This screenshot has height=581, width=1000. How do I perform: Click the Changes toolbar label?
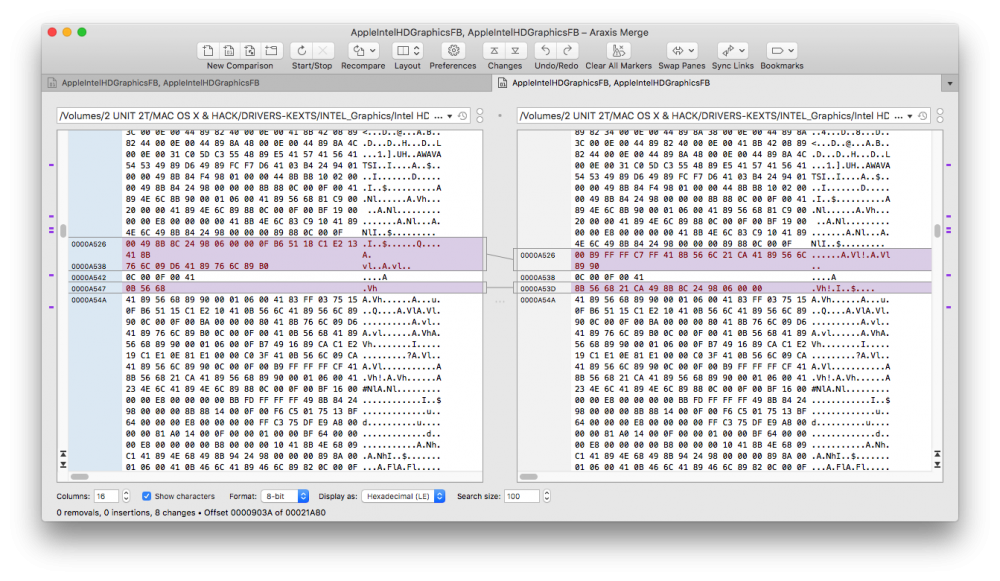[x=504, y=66]
